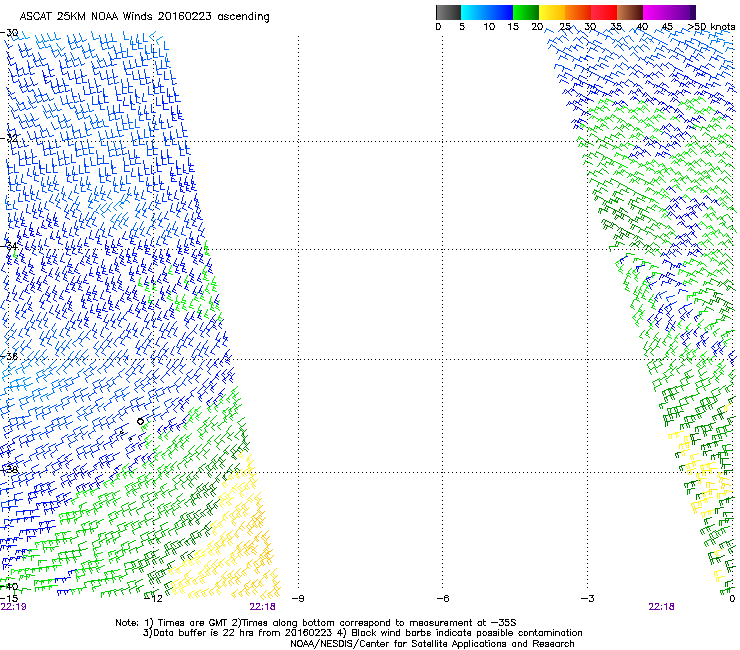Click the small black circle marker on the map
Screen dimensions: 740x650
pos(141,422)
